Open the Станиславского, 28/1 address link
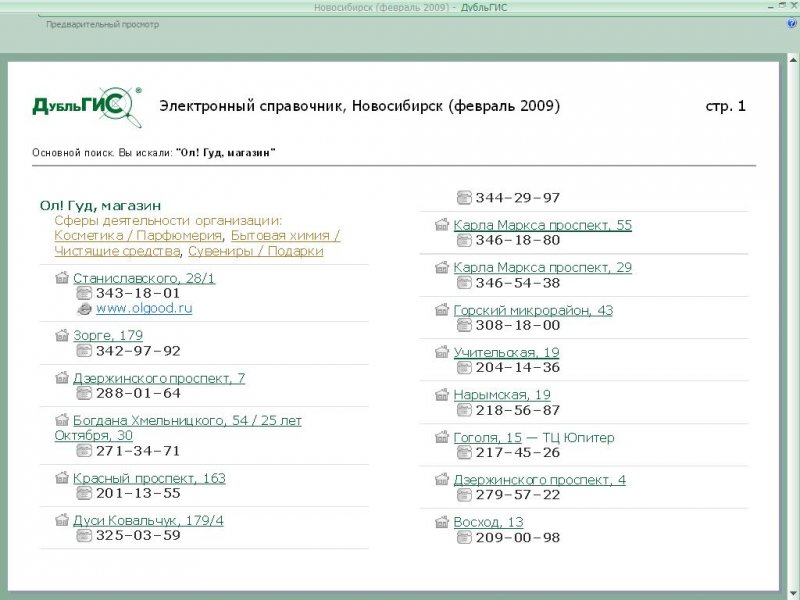The width and height of the screenshot is (800, 600). tap(144, 279)
